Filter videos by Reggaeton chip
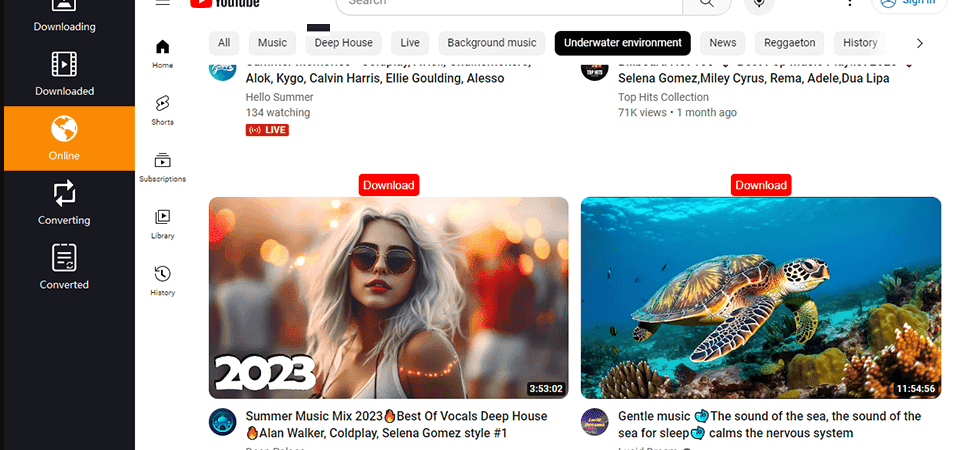This screenshot has width=956, height=450. tap(790, 43)
